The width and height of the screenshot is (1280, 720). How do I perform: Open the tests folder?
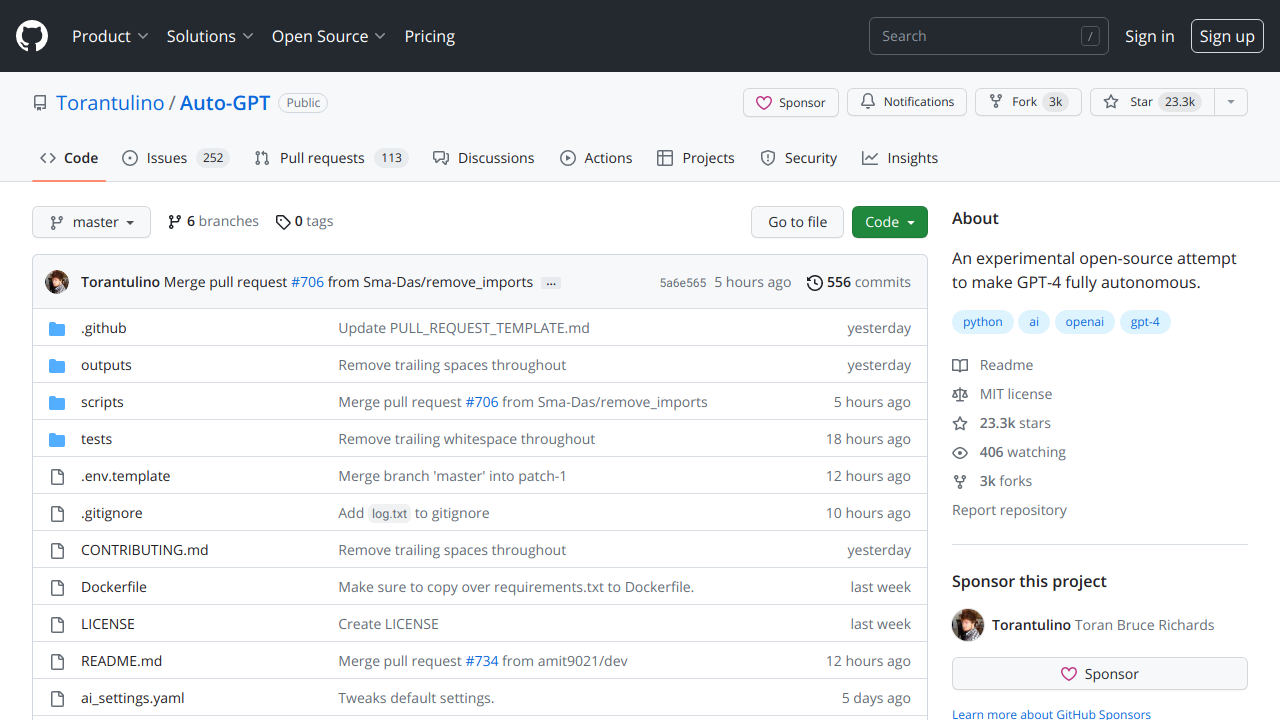[x=96, y=439]
